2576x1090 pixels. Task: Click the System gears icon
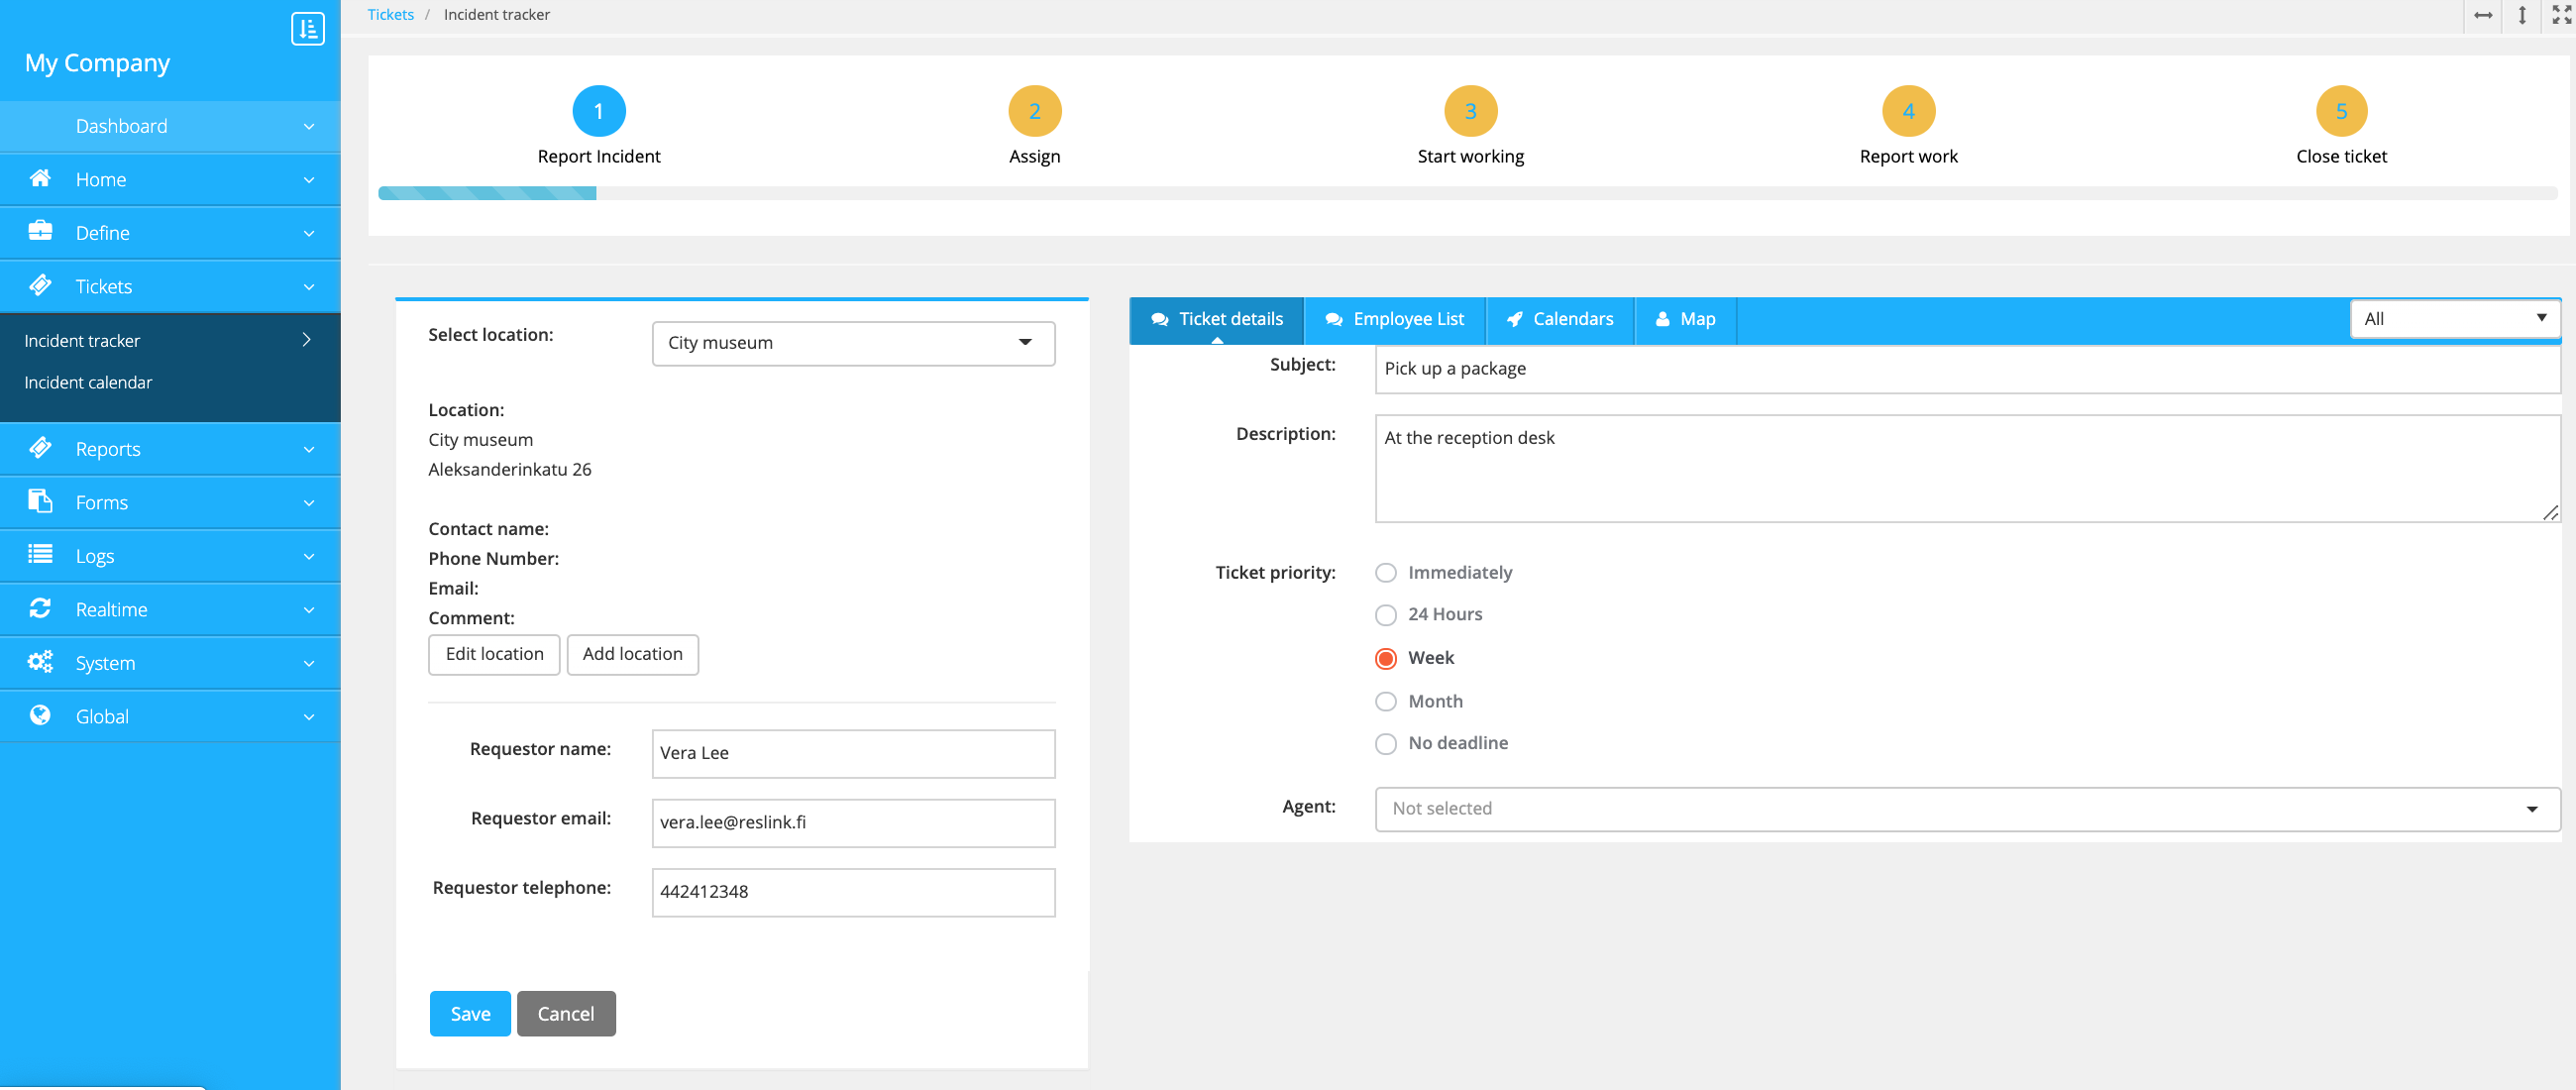click(x=40, y=662)
